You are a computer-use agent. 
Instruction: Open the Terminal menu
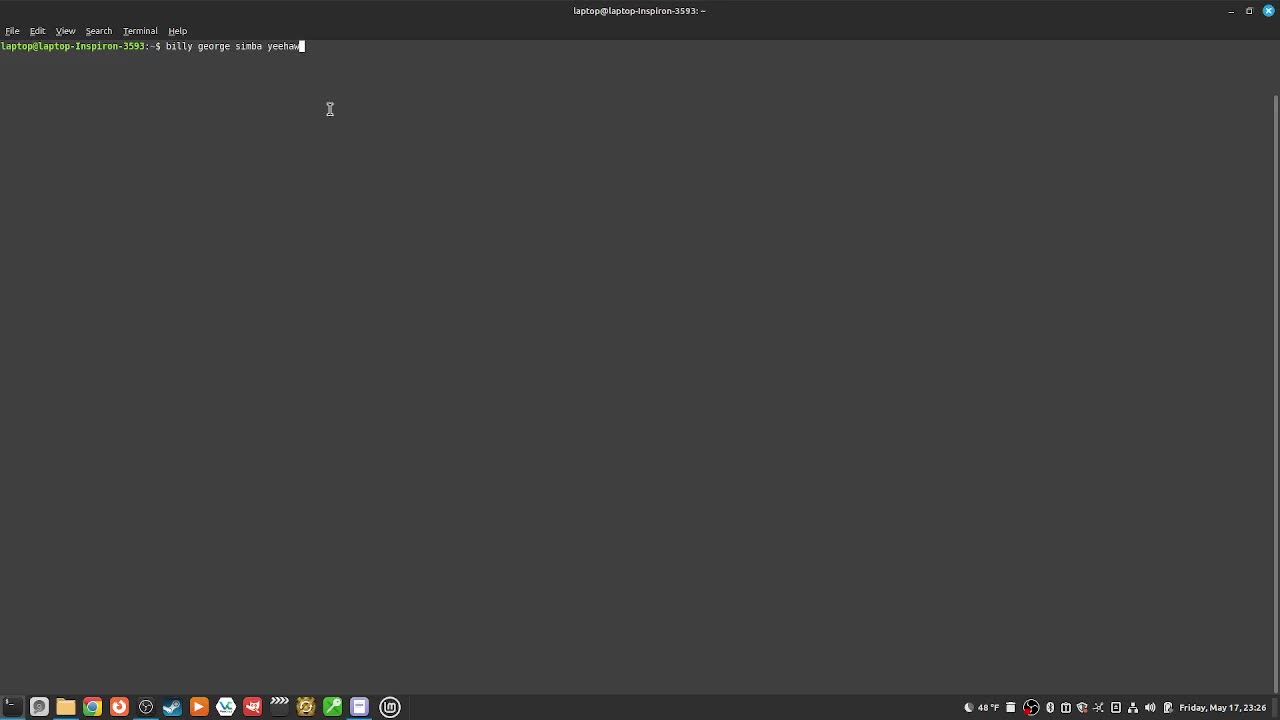[x=140, y=31]
